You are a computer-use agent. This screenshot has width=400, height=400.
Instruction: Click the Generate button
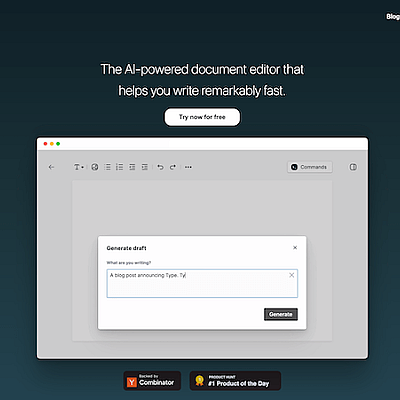tap(281, 314)
